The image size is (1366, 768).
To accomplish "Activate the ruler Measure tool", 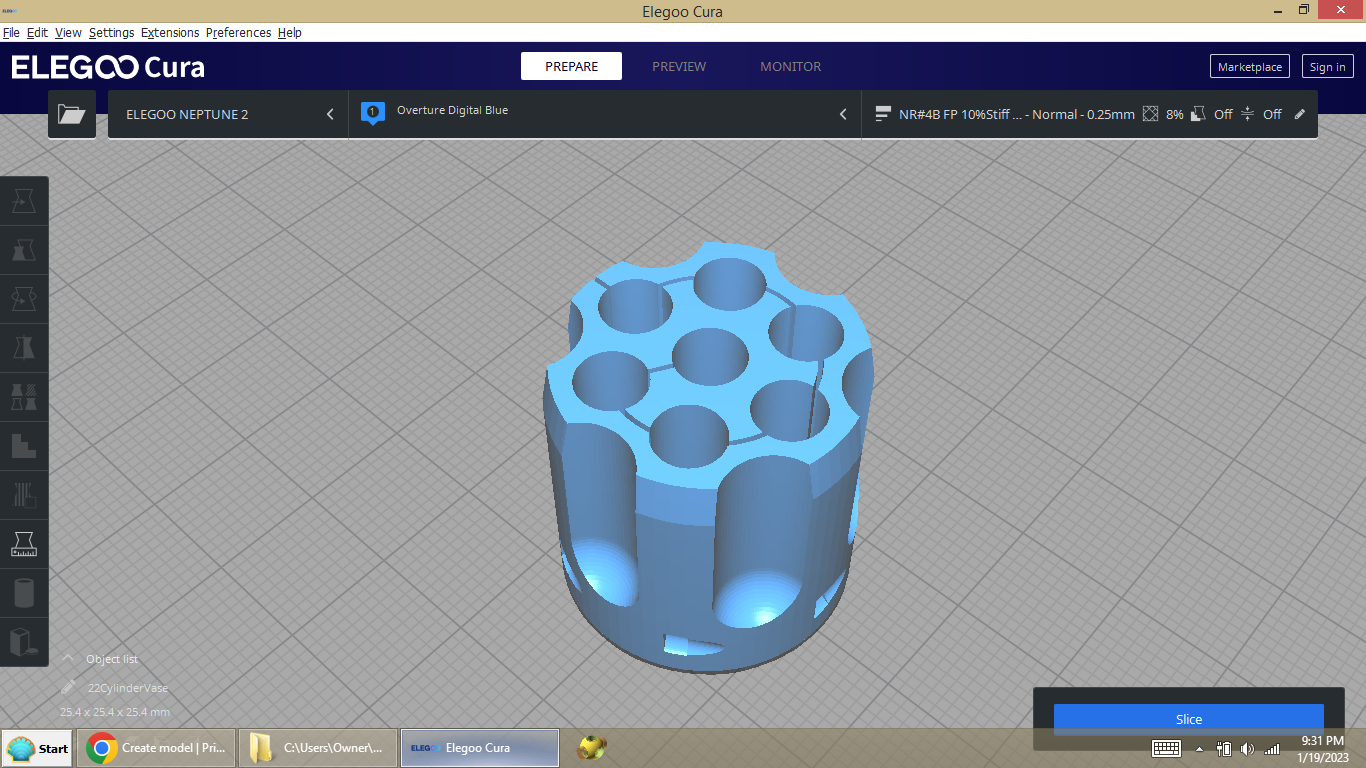I will point(24,544).
